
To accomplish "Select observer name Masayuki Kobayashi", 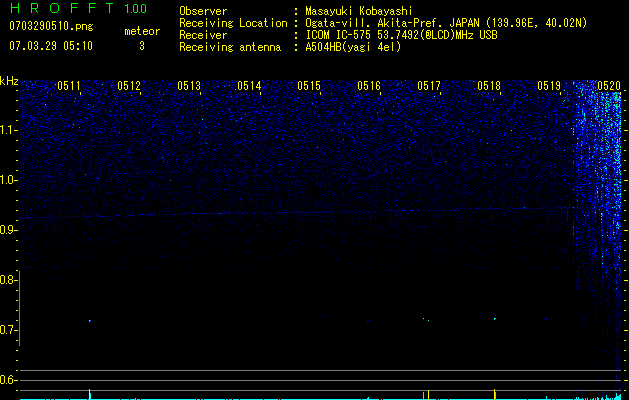I will pos(359,11).
